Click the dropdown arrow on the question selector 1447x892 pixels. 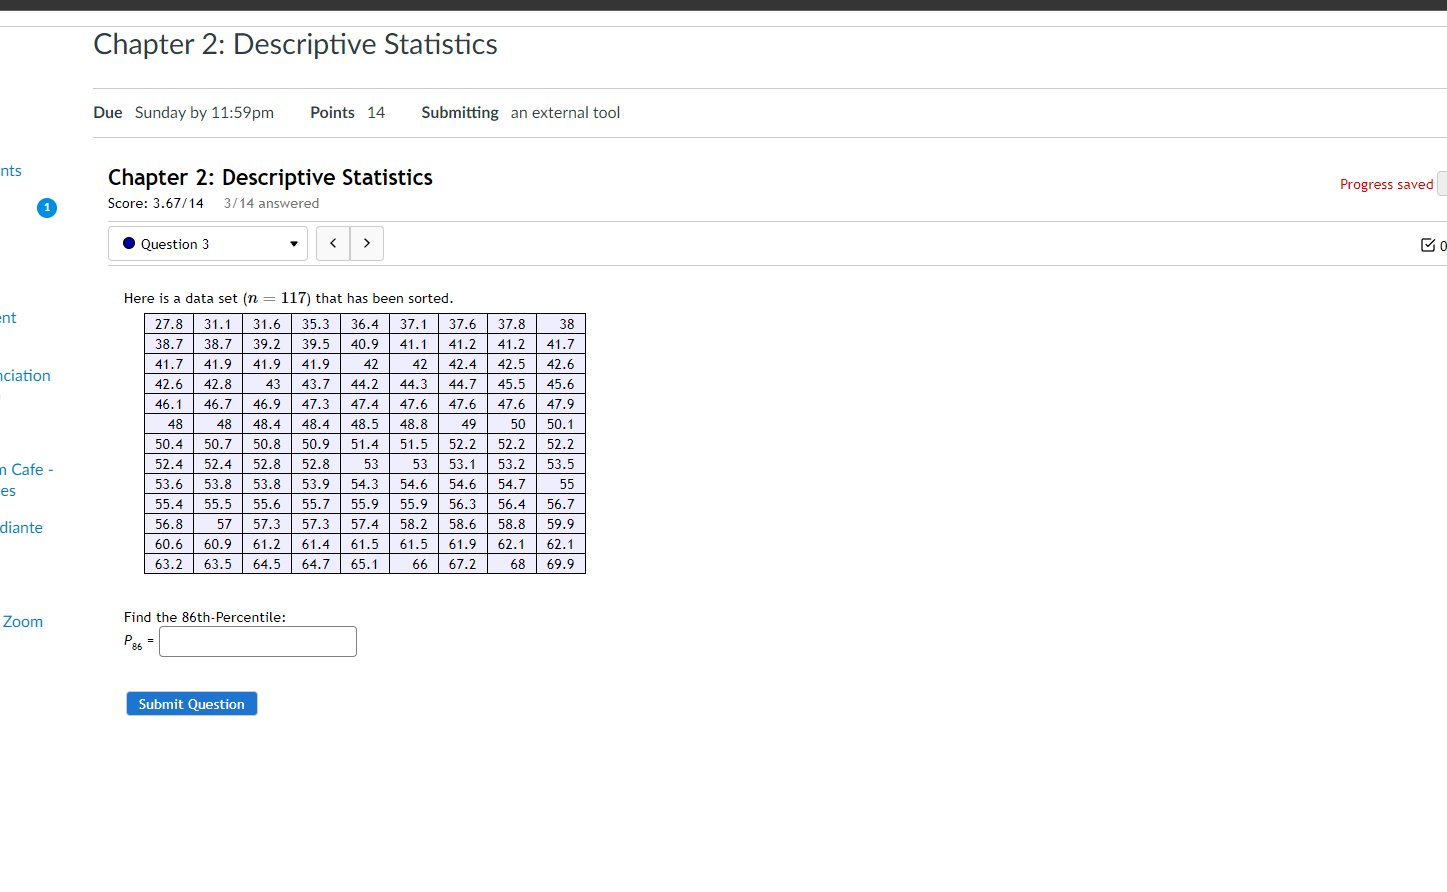coord(293,243)
